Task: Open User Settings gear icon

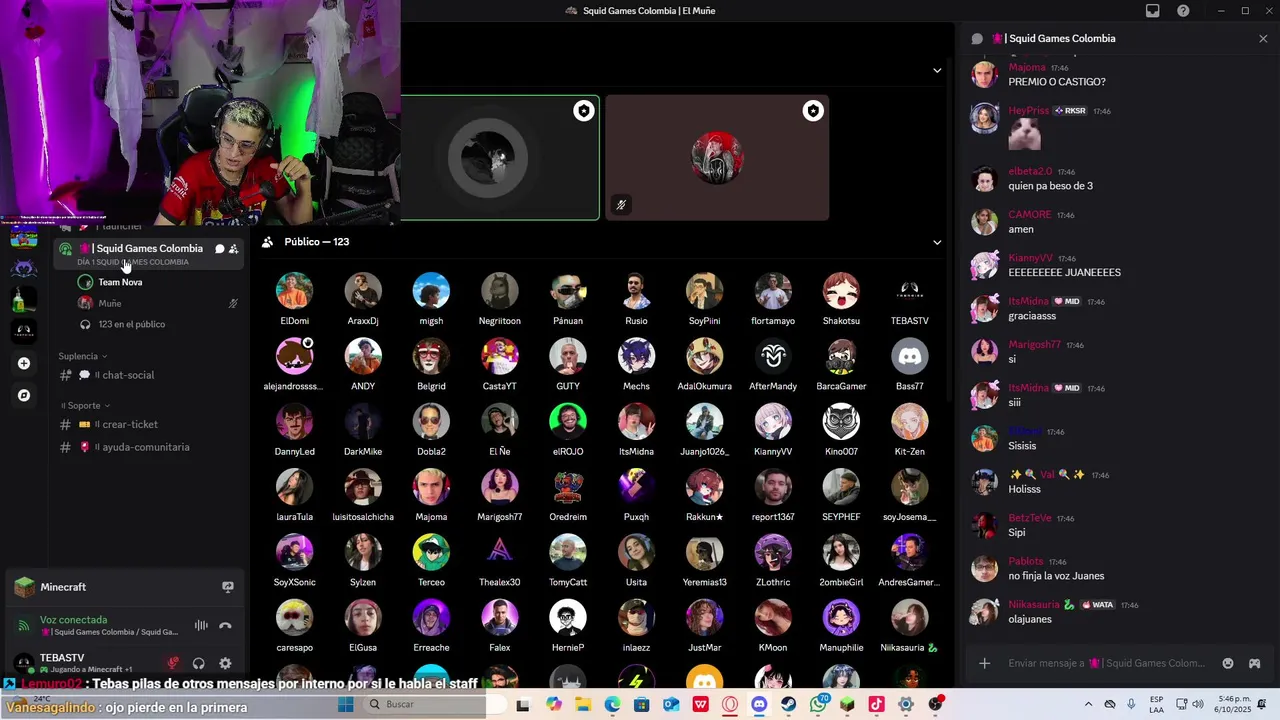Action: point(225,663)
